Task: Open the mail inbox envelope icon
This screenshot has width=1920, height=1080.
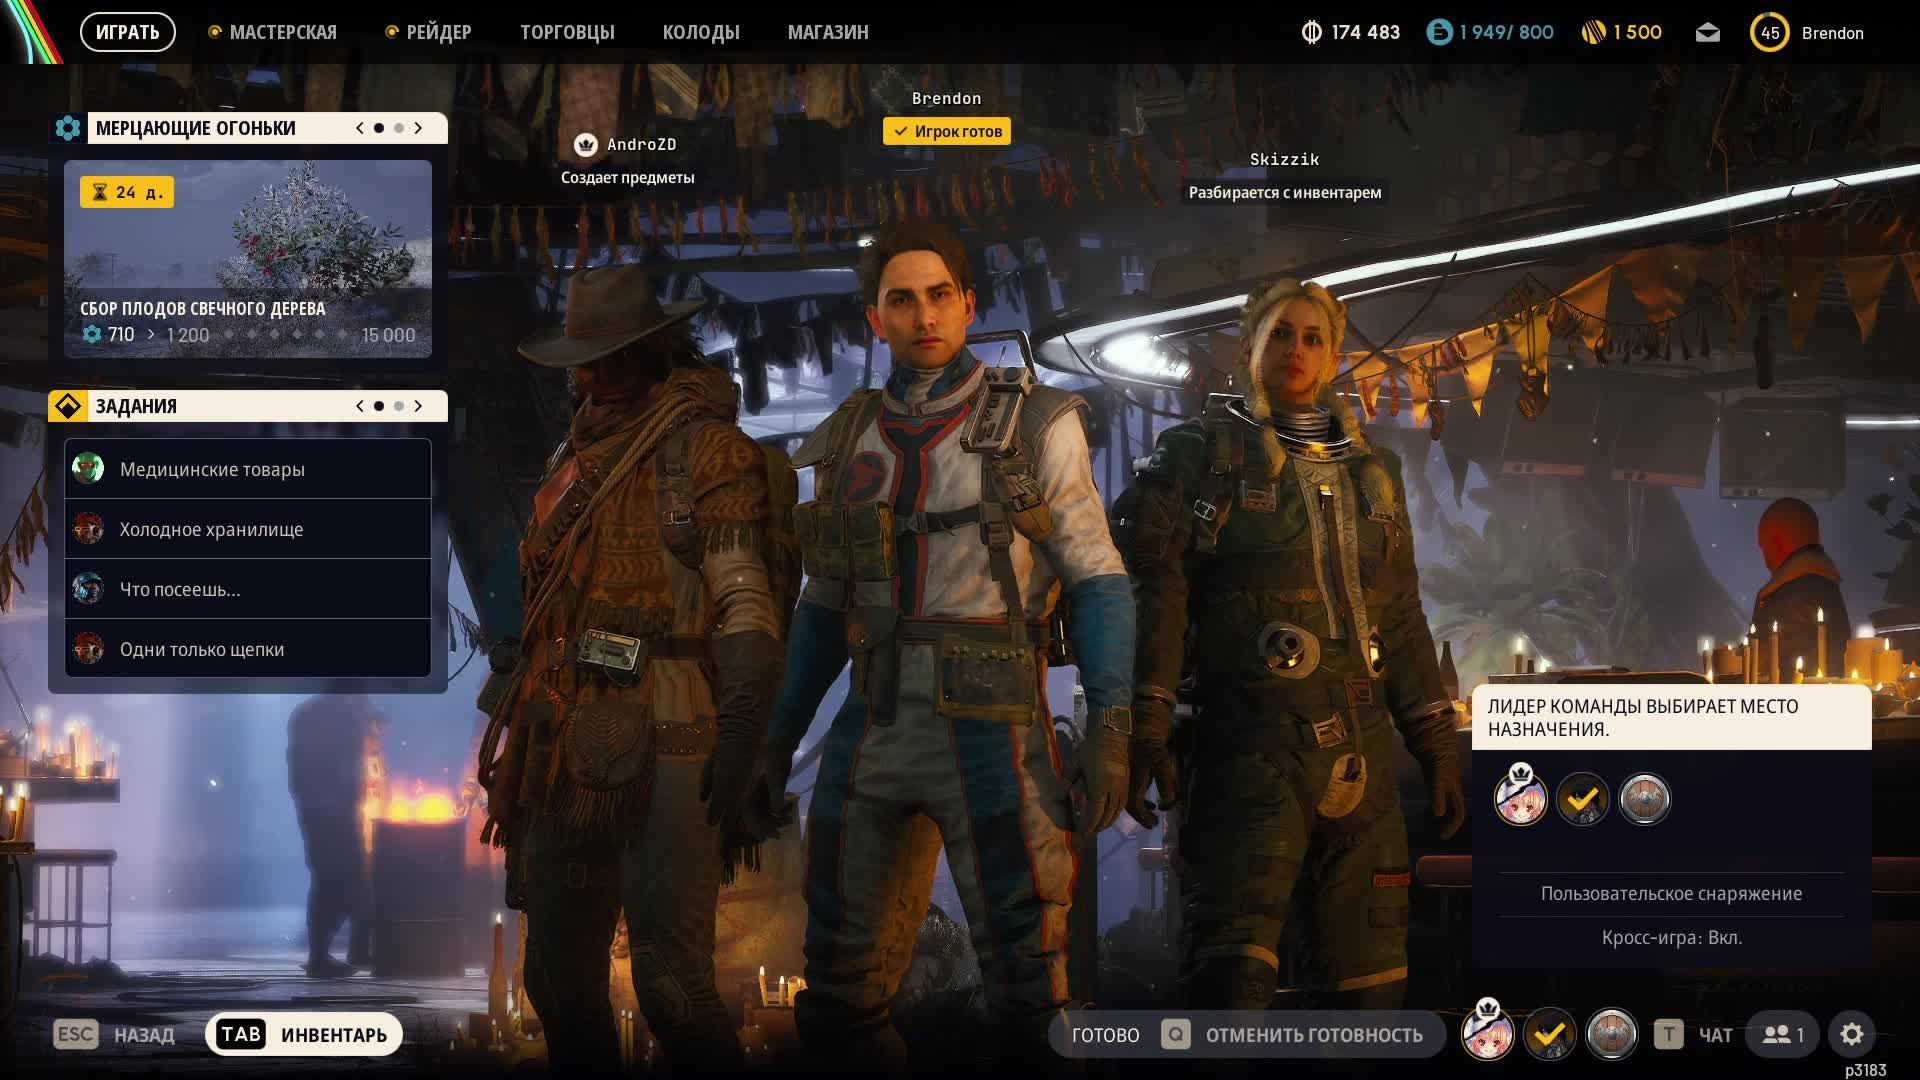Action: (1708, 33)
